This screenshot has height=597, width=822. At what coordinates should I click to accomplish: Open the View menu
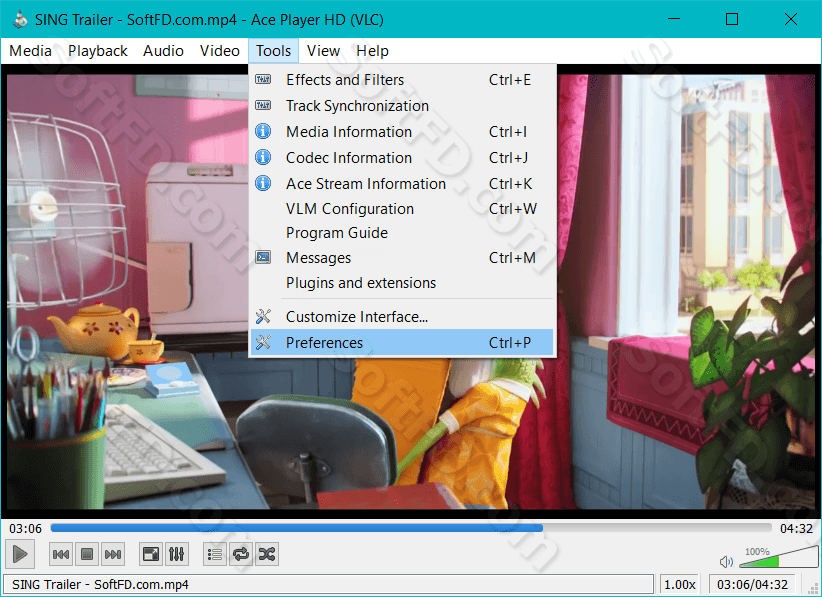pos(323,51)
